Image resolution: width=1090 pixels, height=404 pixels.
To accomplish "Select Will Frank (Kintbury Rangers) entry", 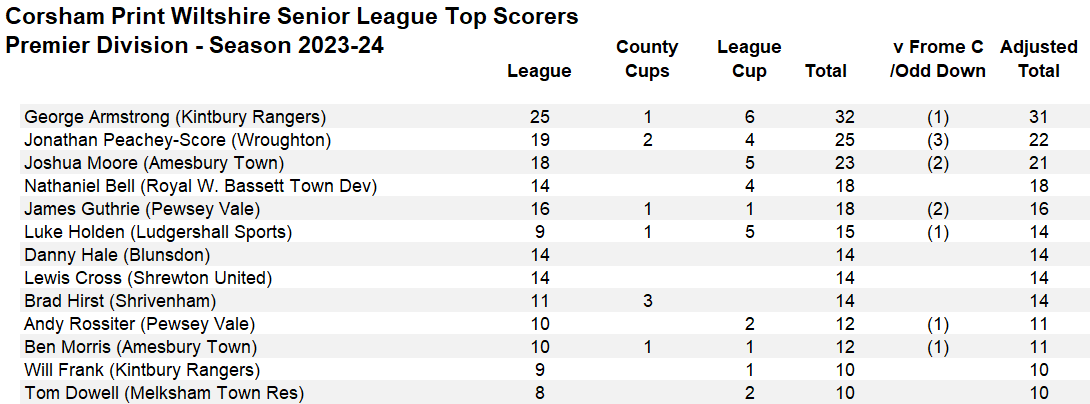I will tap(138, 370).
